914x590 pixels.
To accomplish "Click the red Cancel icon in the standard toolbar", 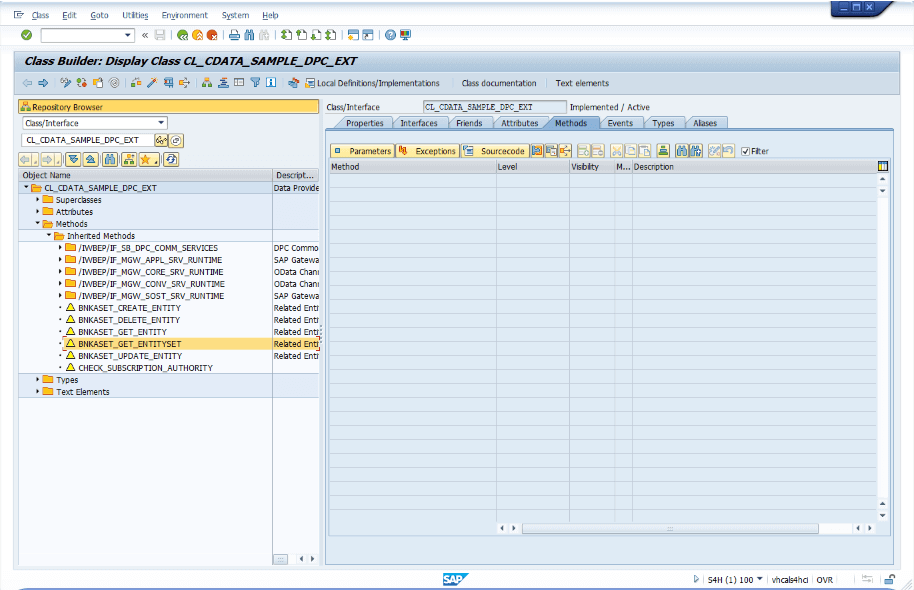I will point(212,35).
